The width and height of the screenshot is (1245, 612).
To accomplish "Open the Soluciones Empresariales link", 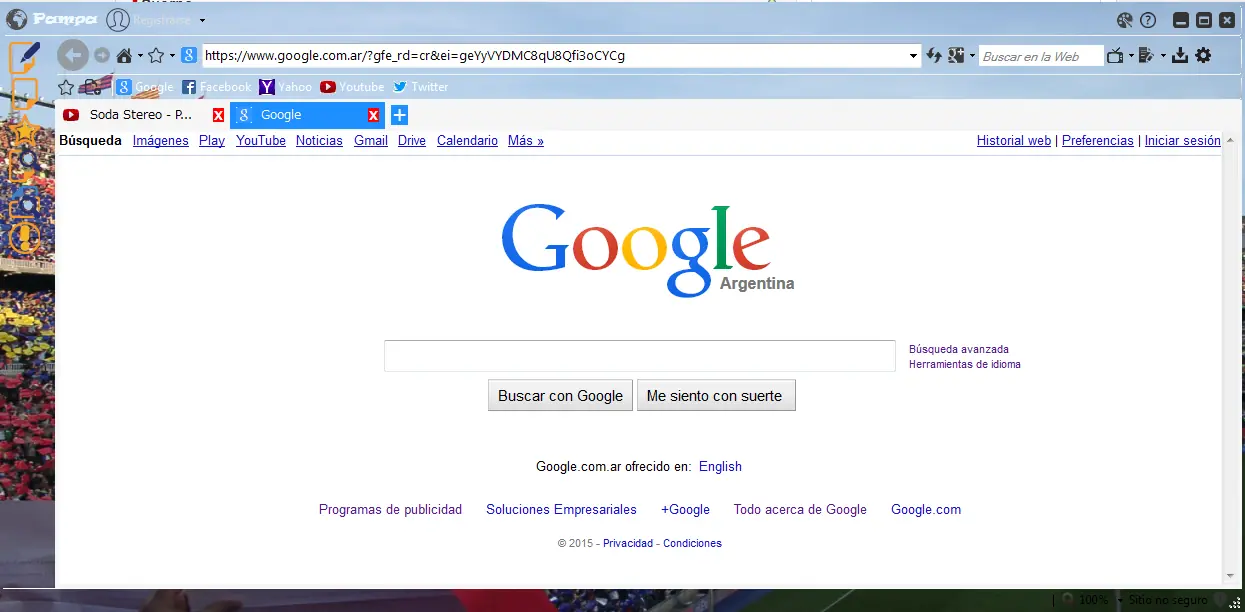I will pyautogui.click(x=561, y=509).
